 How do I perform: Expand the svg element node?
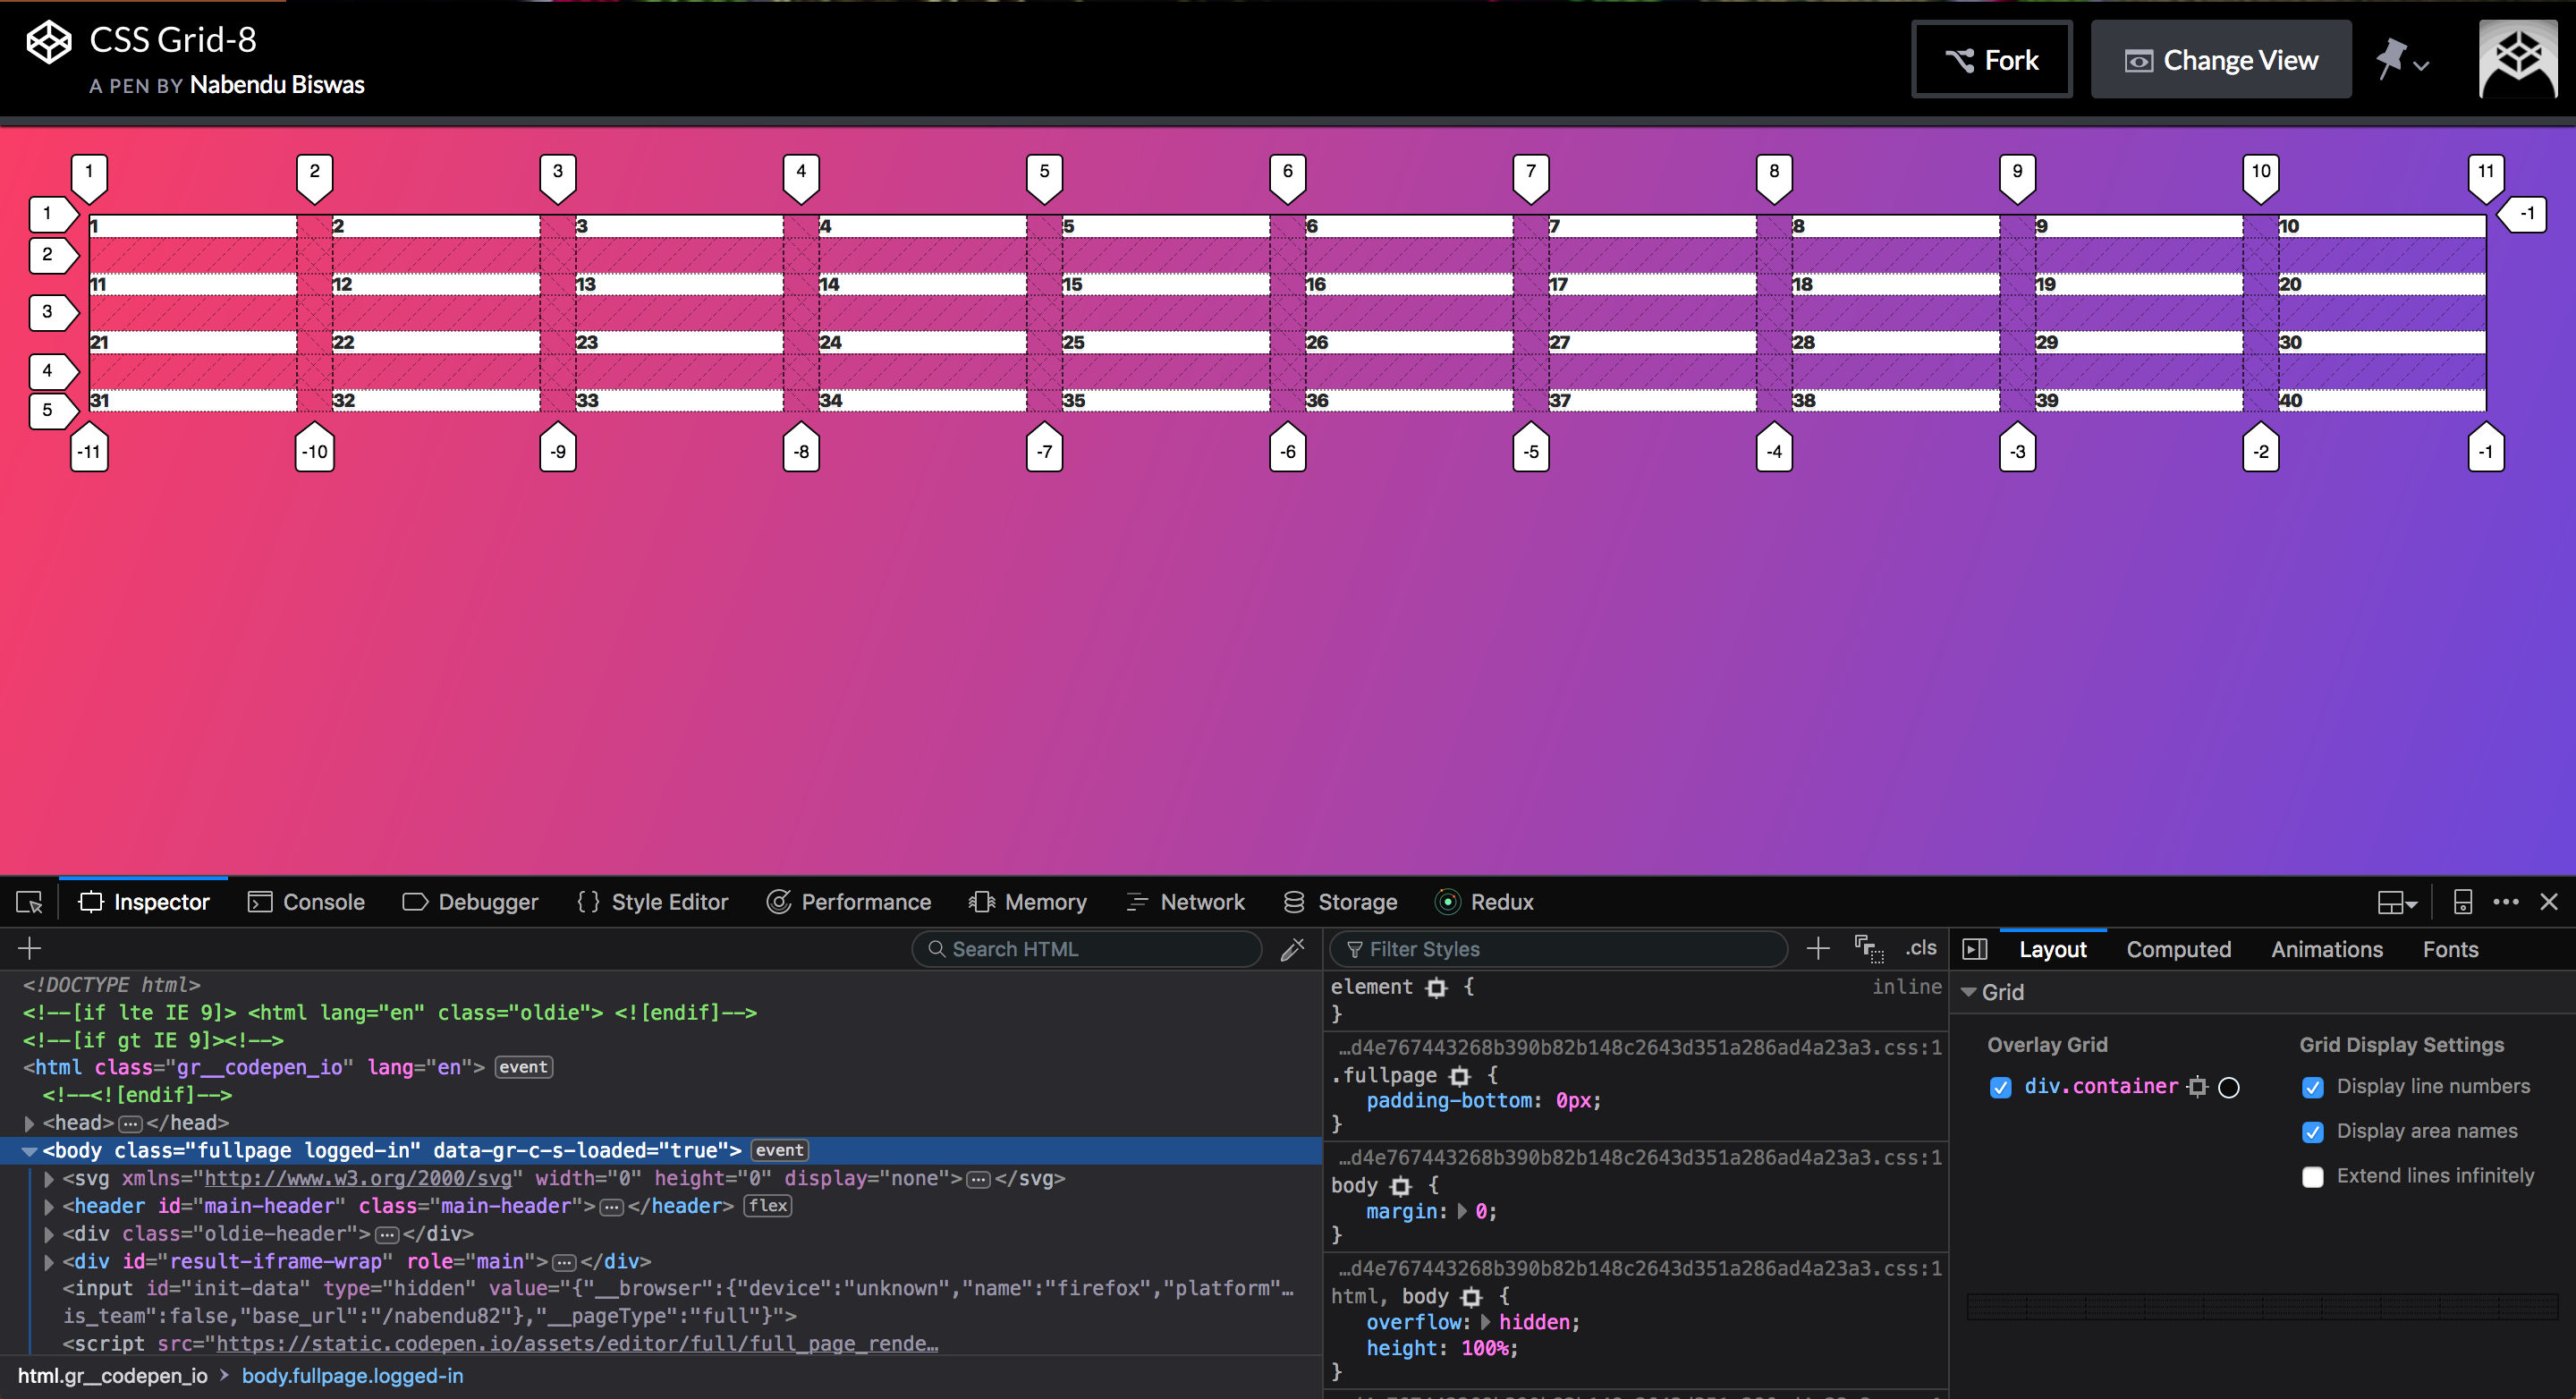49,1178
